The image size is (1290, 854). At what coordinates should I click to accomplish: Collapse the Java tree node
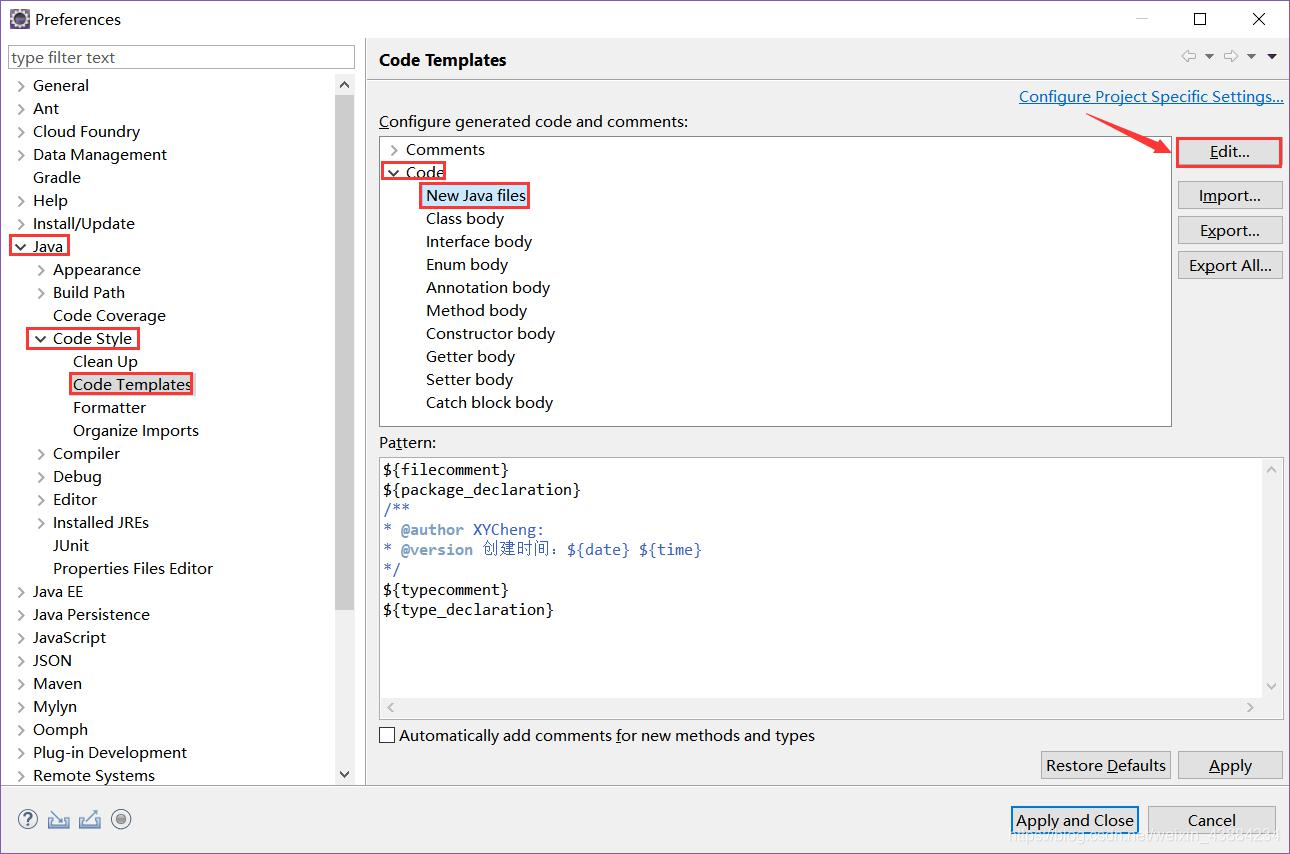[x=21, y=246]
